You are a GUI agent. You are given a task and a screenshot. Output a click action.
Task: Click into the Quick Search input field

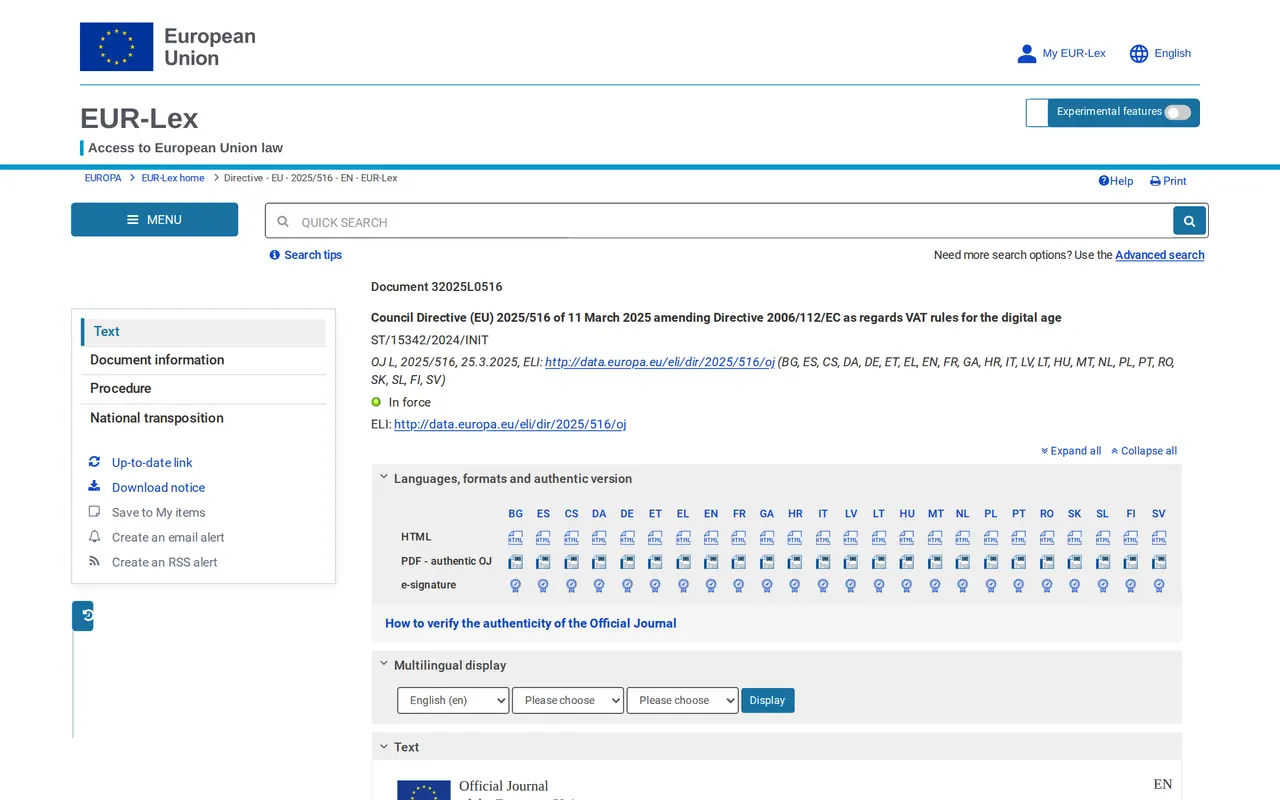(720, 222)
